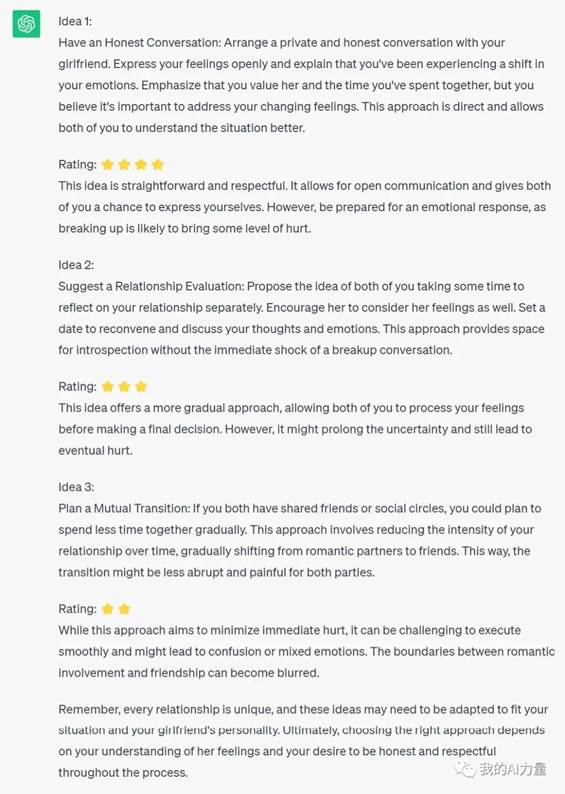Click 'Have an Honest Conversation' text
The height and width of the screenshot is (794, 565).
tap(139, 43)
